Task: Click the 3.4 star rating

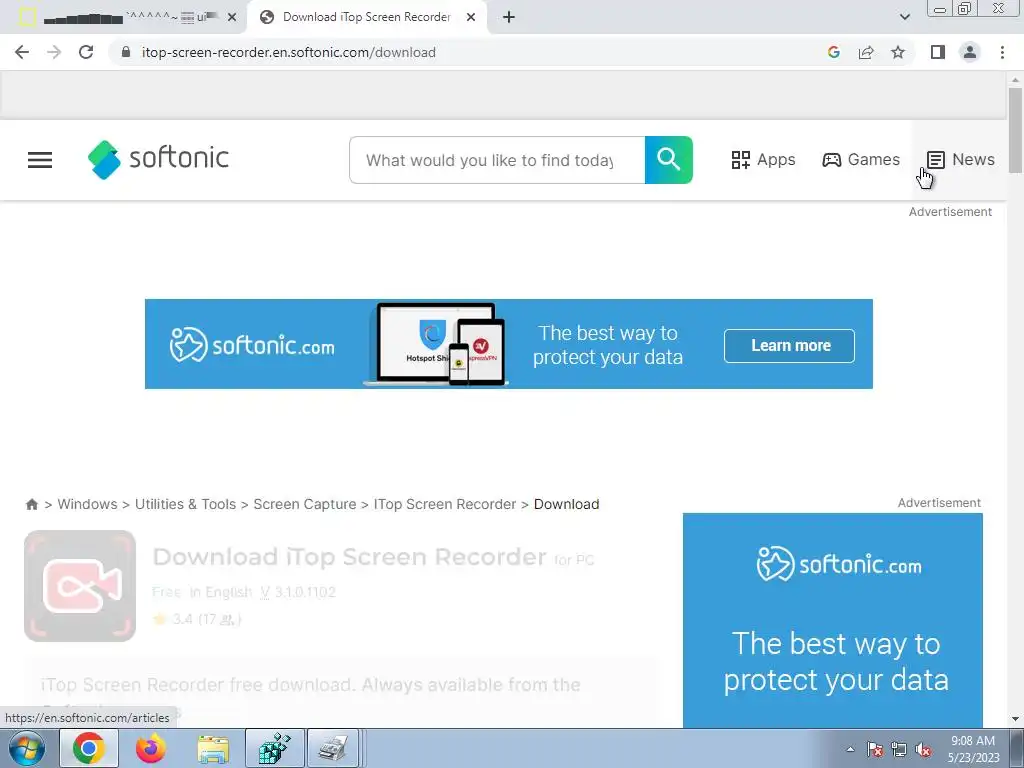Action: click(x=197, y=619)
